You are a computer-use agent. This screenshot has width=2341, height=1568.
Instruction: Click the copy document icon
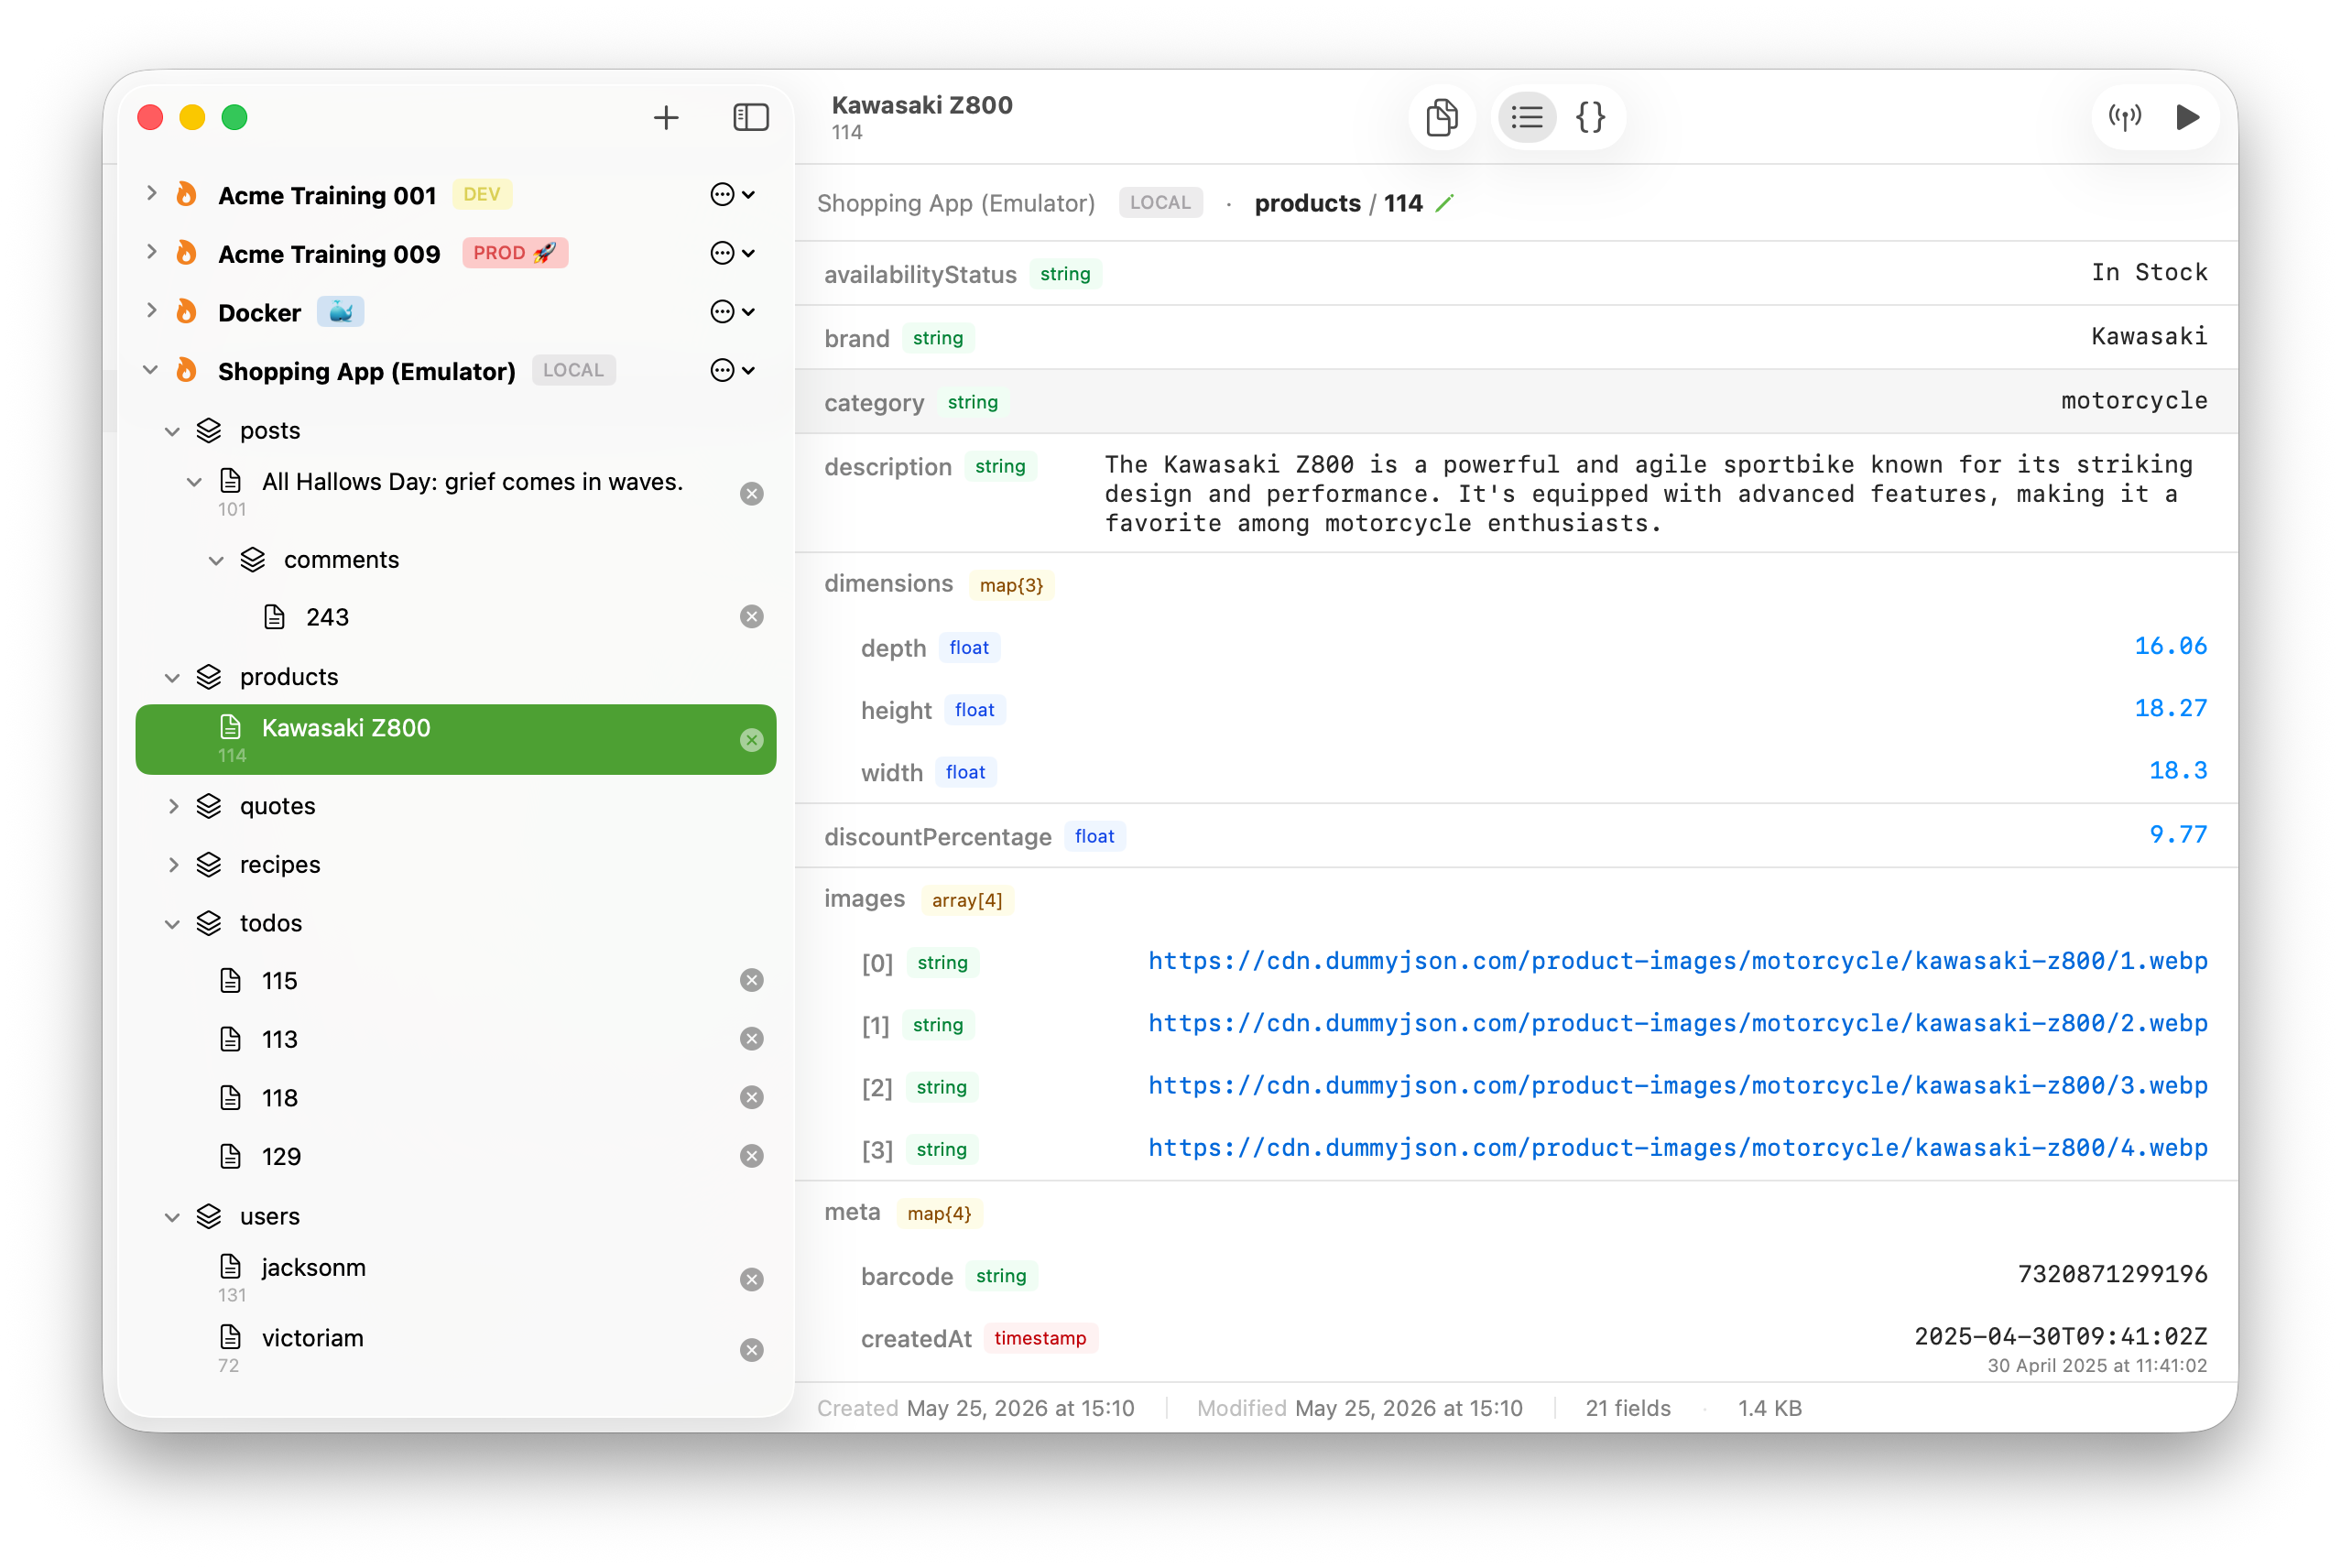(1442, 118)
